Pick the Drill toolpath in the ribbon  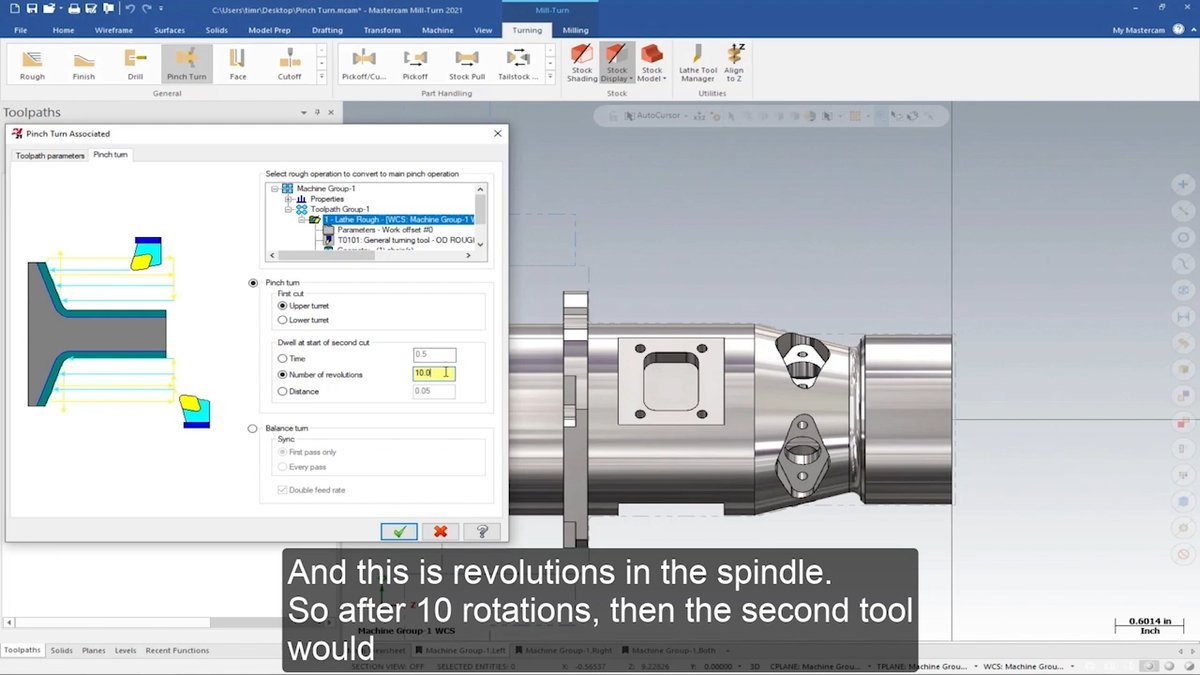click(135, 63)
